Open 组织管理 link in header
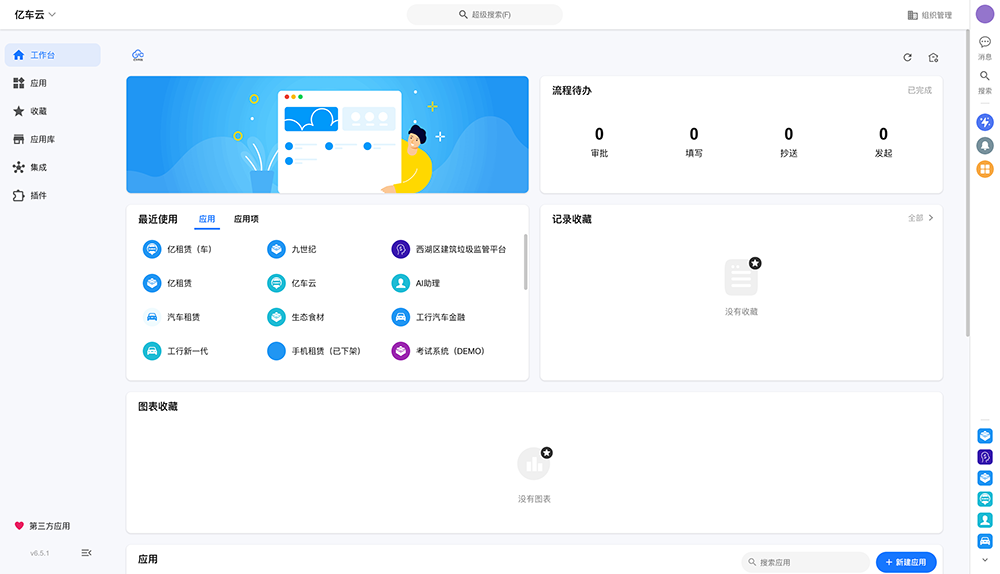 pos(929,15)
